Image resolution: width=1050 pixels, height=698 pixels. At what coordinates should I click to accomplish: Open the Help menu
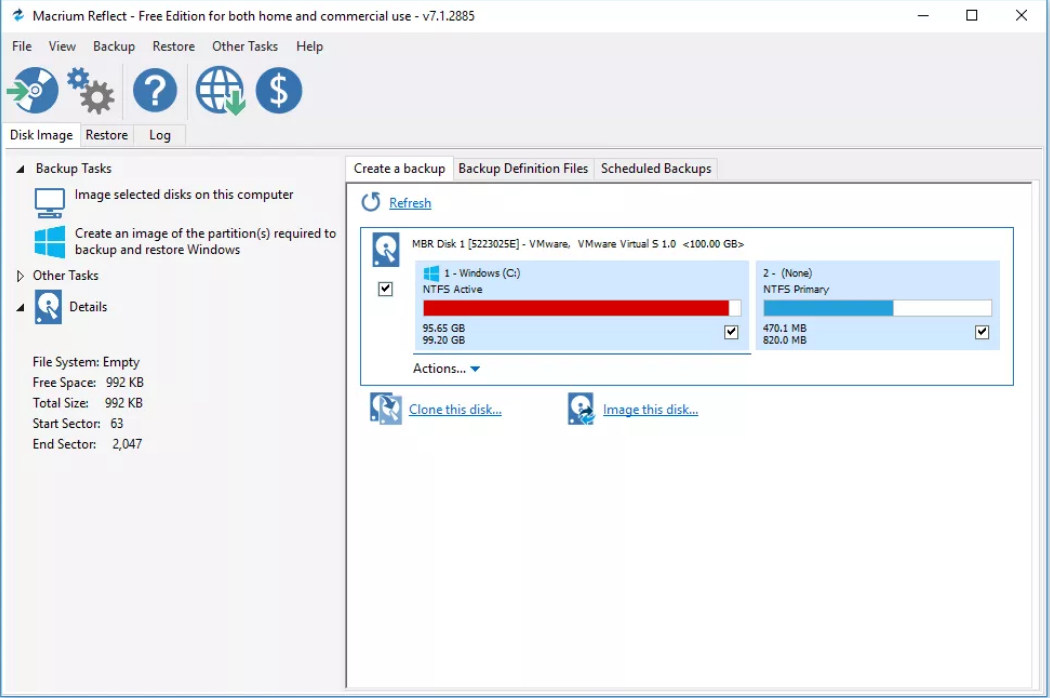click(309, 46)
